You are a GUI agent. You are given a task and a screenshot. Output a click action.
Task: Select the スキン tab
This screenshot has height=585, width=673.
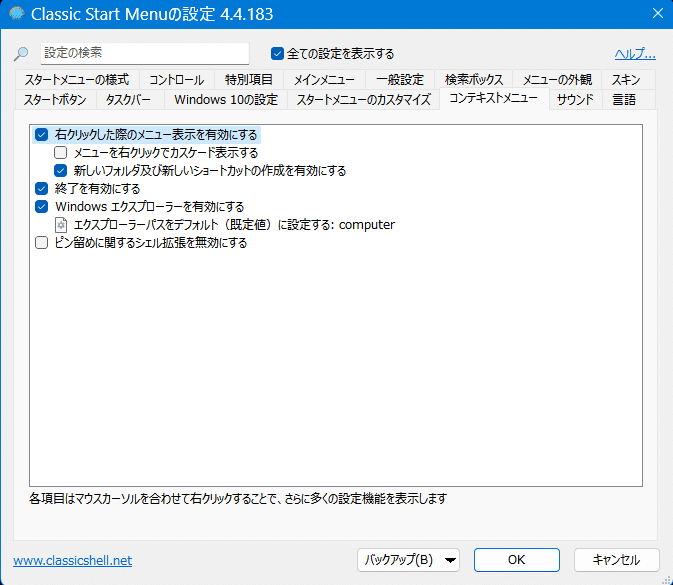[x=626, y=80]
